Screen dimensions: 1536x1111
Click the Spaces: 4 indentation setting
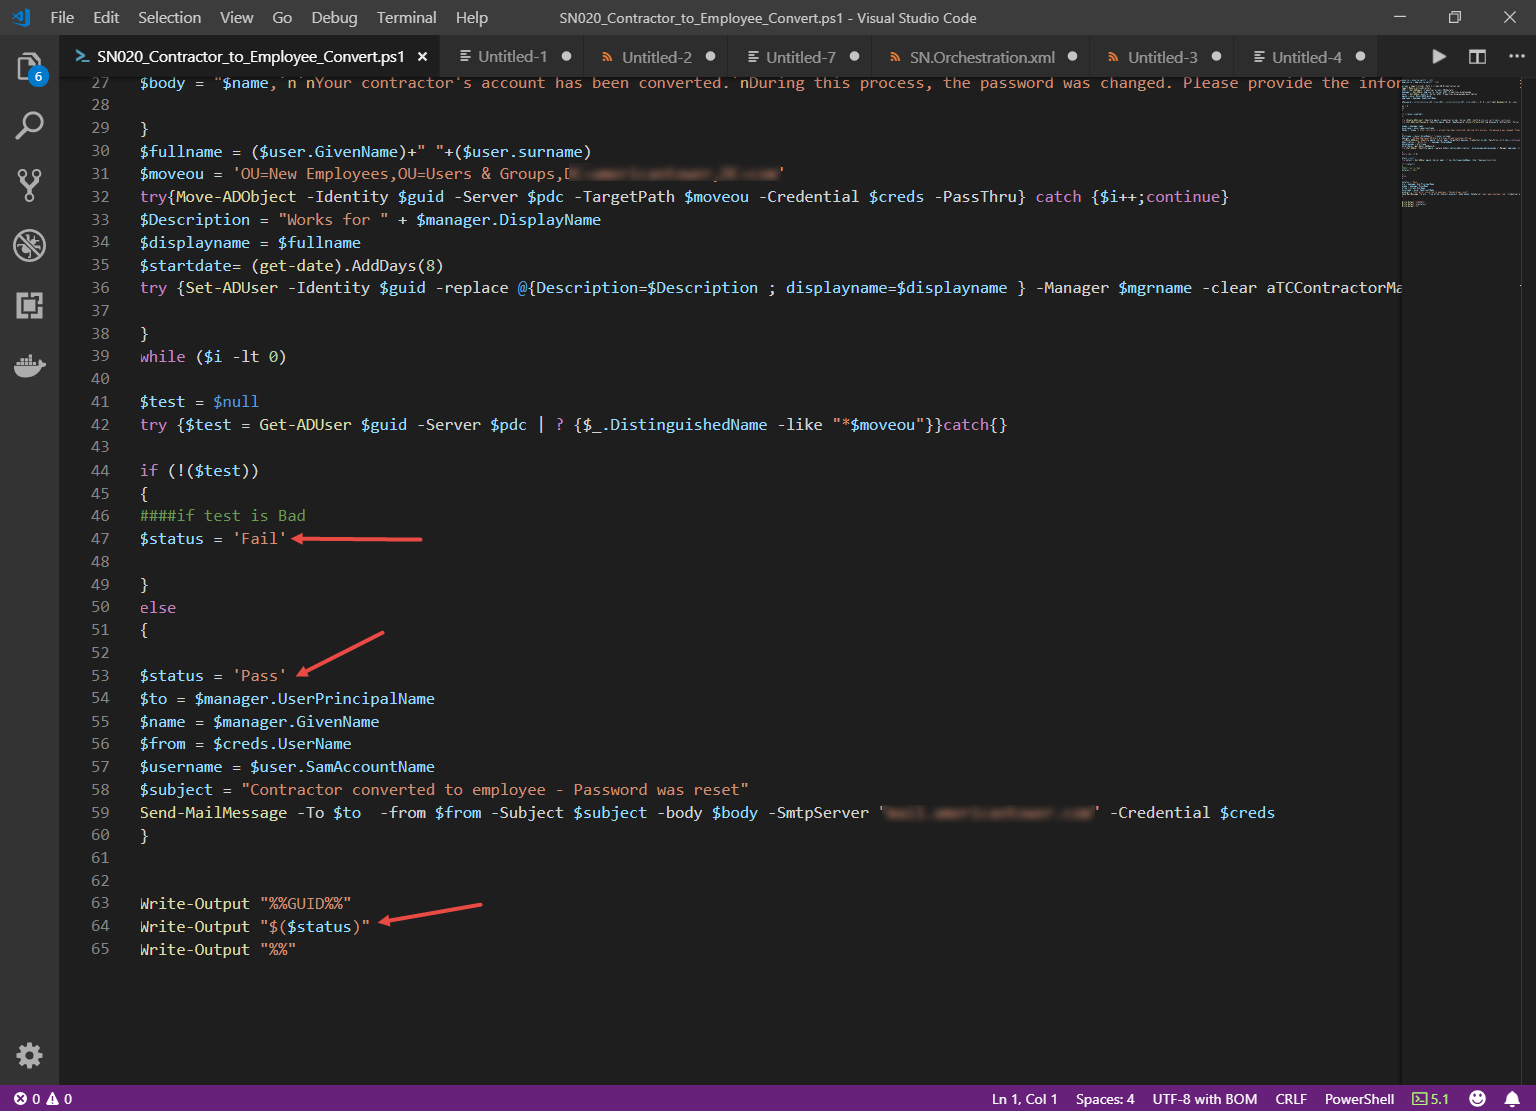click(1105, 1099)
